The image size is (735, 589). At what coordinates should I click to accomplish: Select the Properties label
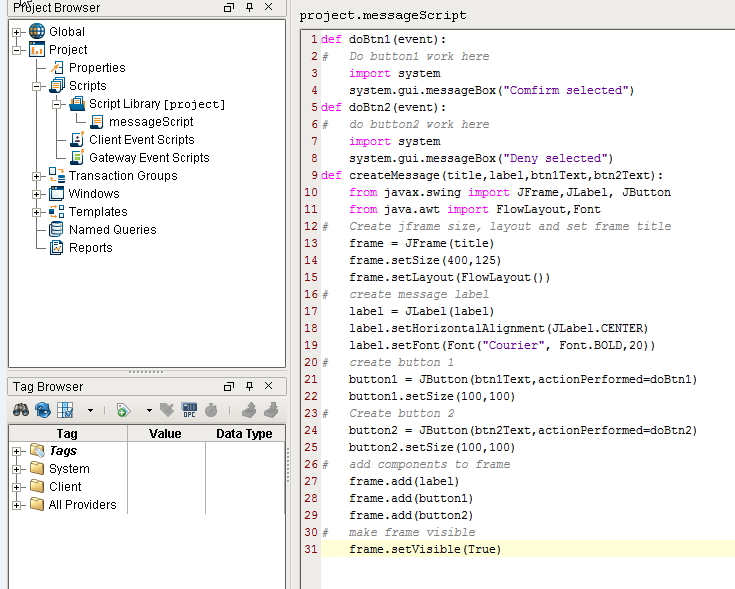point(97,67)
